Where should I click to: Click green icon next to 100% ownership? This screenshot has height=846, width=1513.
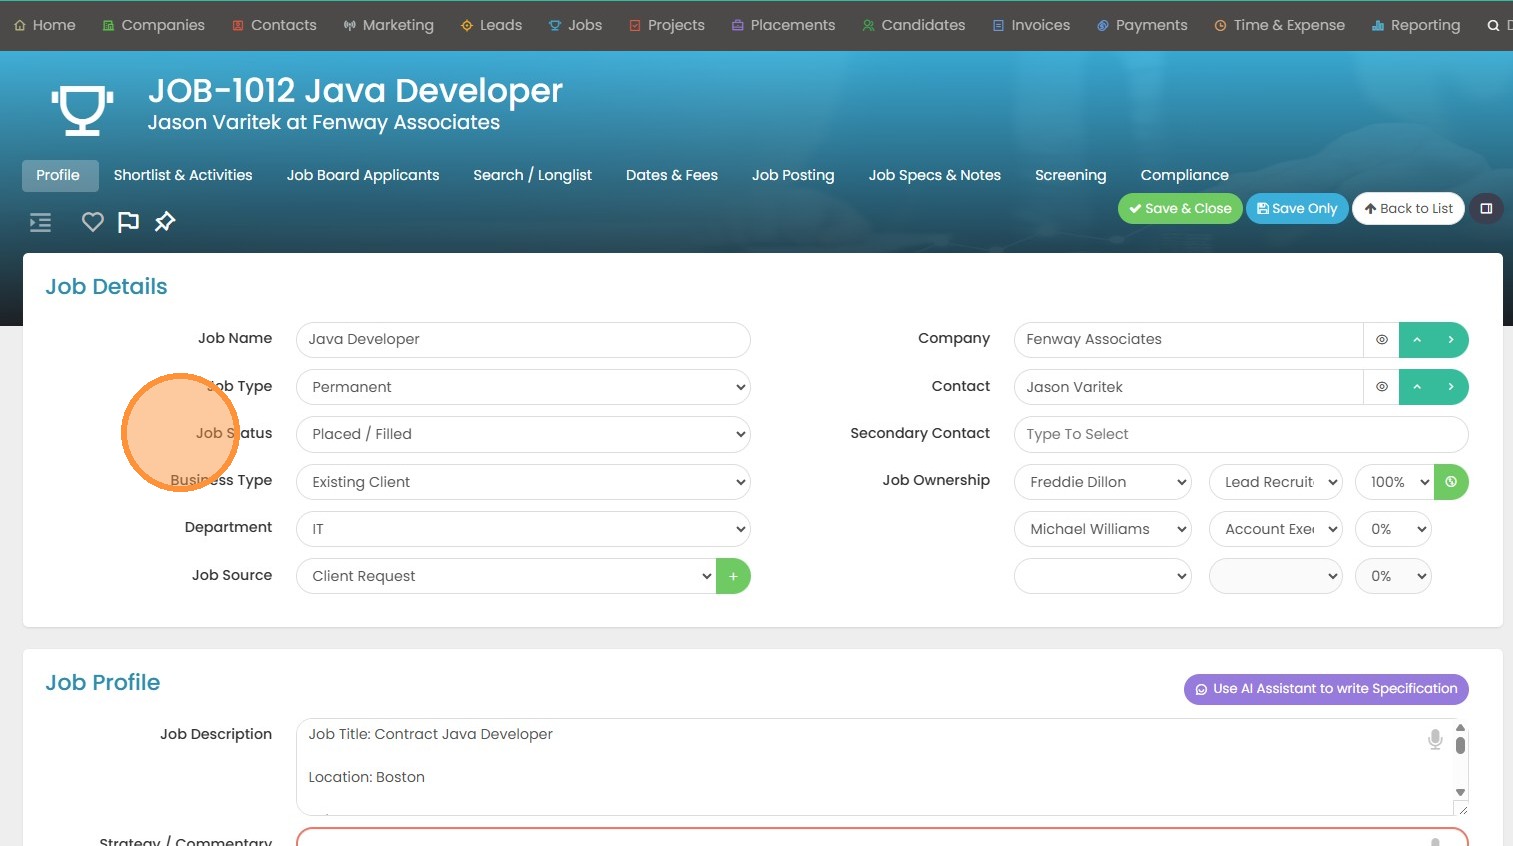point(1451,482)
